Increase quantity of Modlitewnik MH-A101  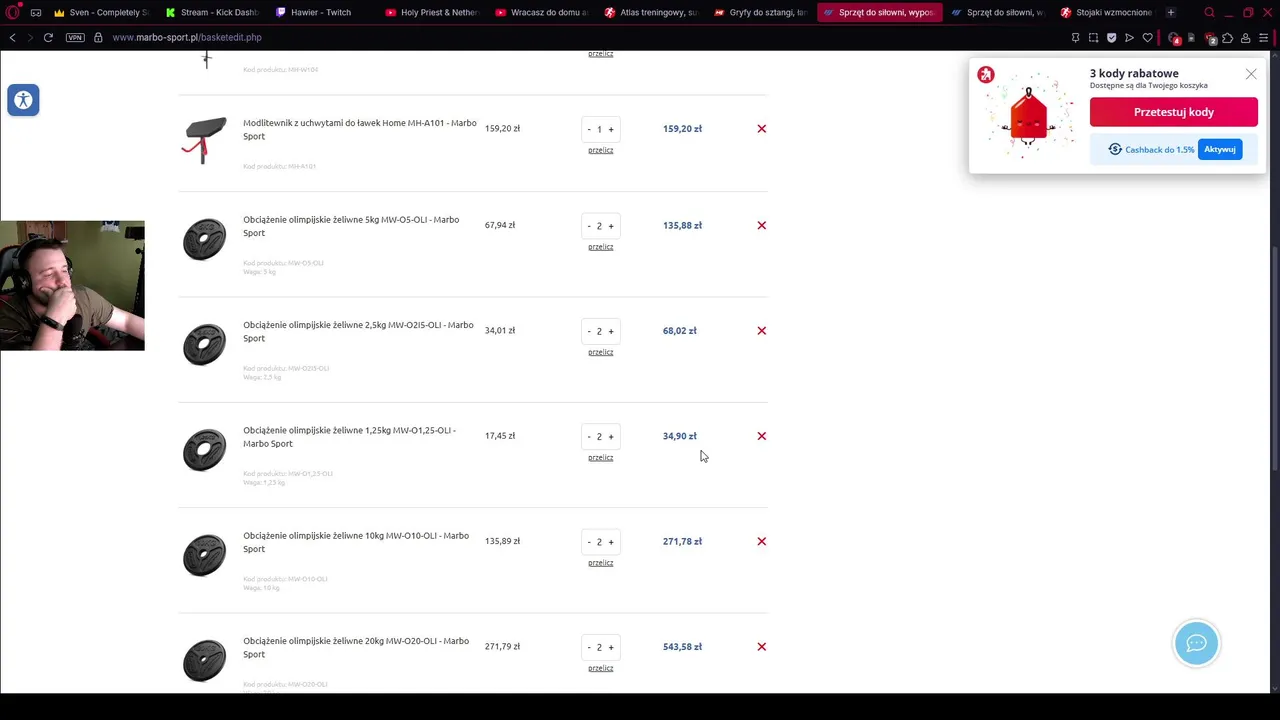coord(611,129)
